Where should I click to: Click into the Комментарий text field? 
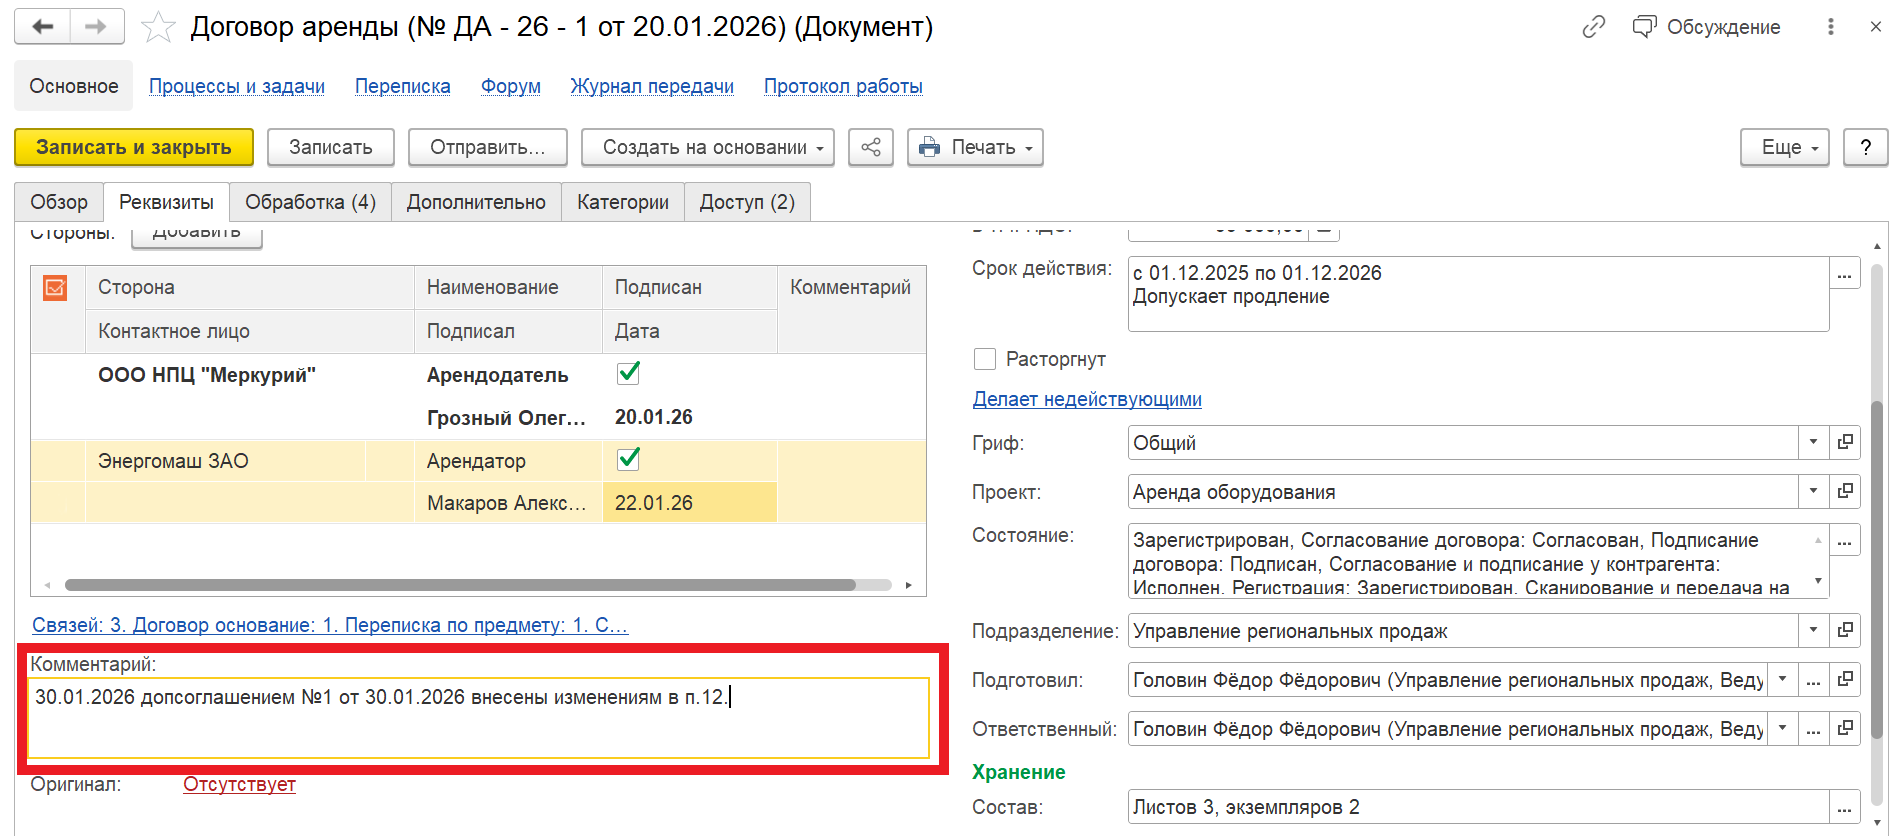(x=478, y=718)
